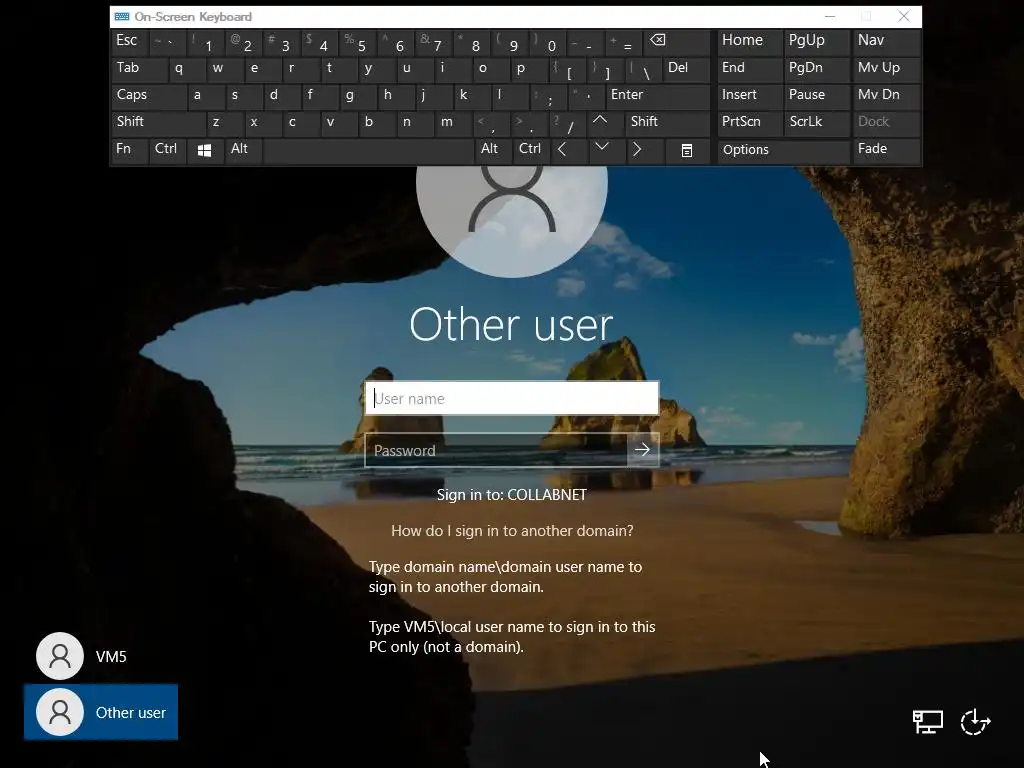This screenshot has height=768, width=1024.
Task: Click the m key
Action: click(452, 123)
